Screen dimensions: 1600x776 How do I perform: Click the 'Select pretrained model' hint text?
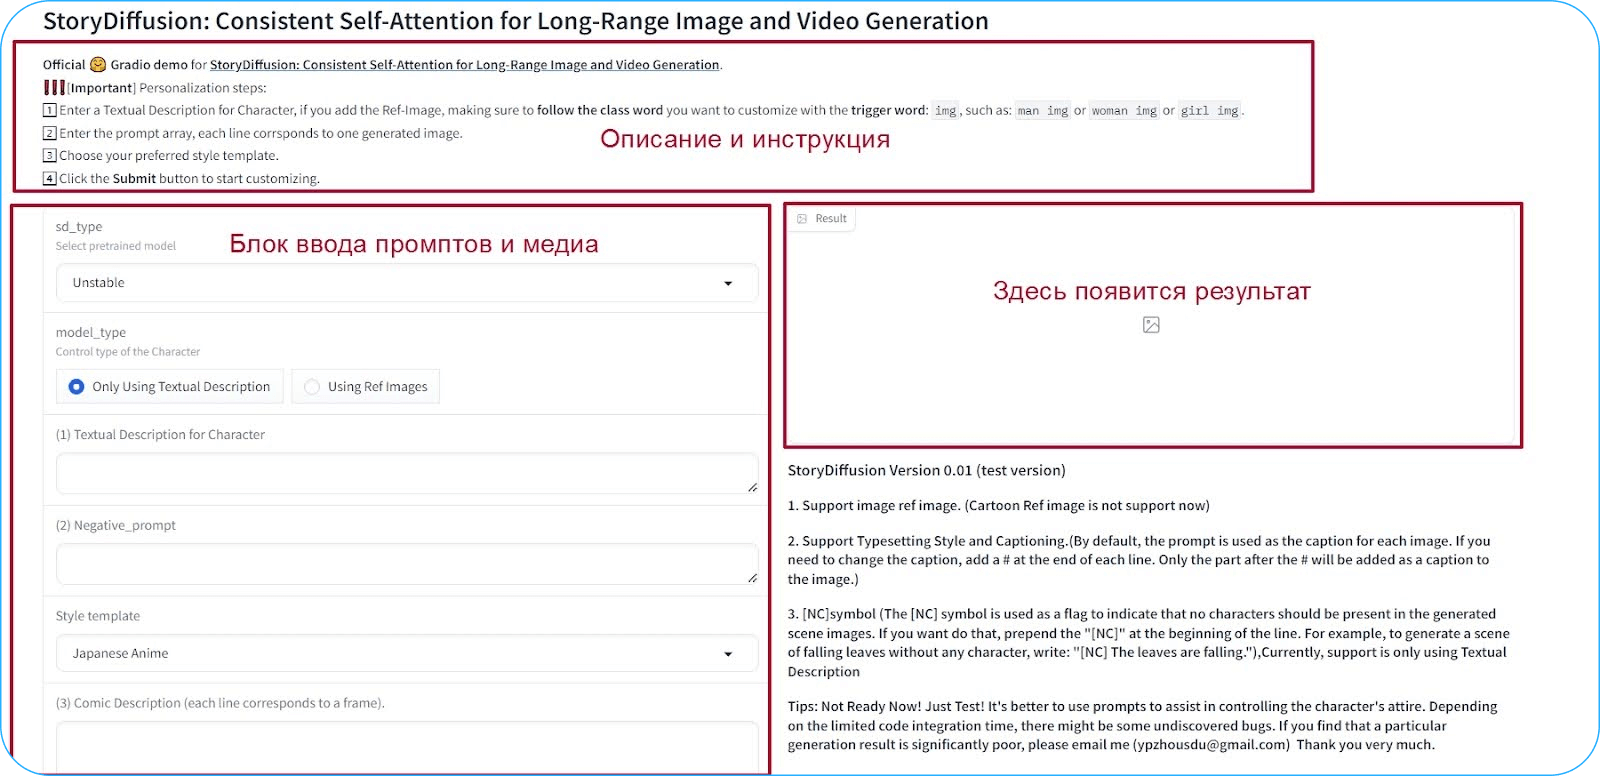click(x=116, y=246)
